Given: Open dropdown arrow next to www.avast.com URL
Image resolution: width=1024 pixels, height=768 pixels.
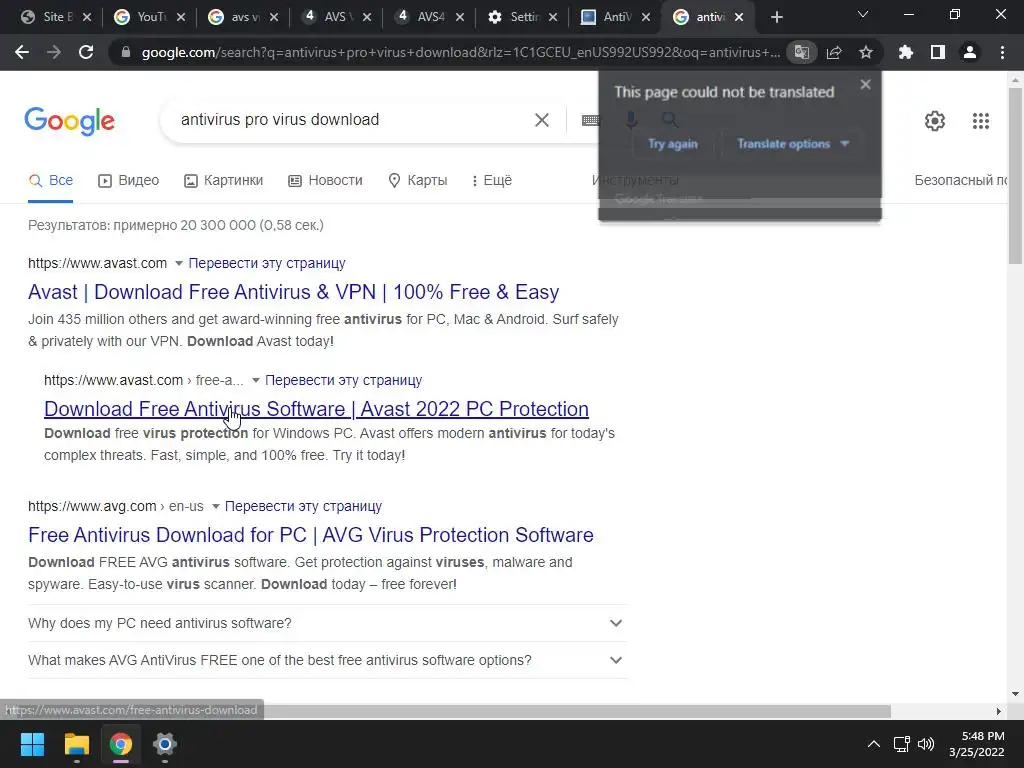Looking at the screenshot, I should coord(178,264).
